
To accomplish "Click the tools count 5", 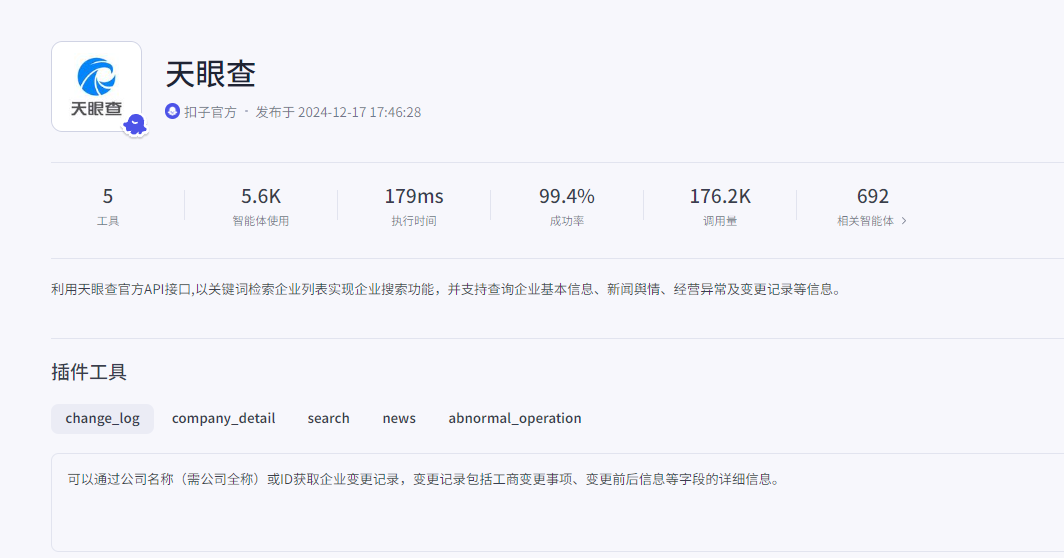I will (108, 196).
